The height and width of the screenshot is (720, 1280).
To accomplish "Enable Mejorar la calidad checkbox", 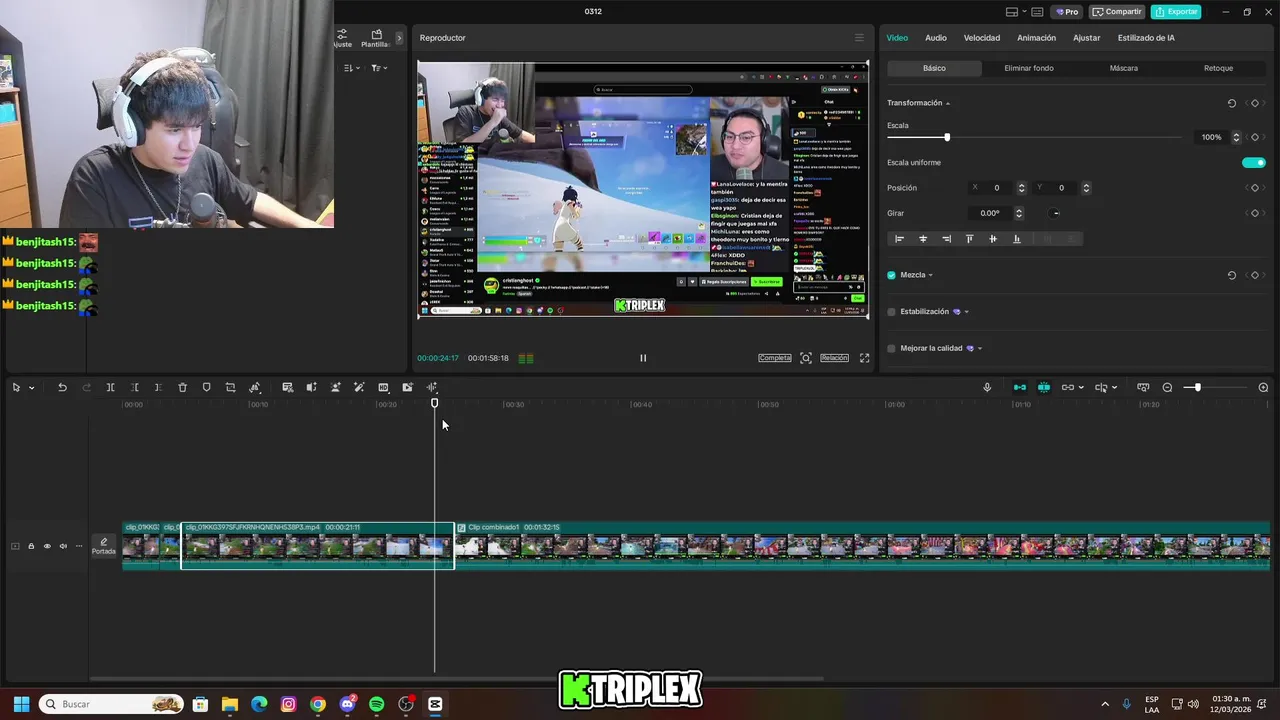I will pos(891,349).
